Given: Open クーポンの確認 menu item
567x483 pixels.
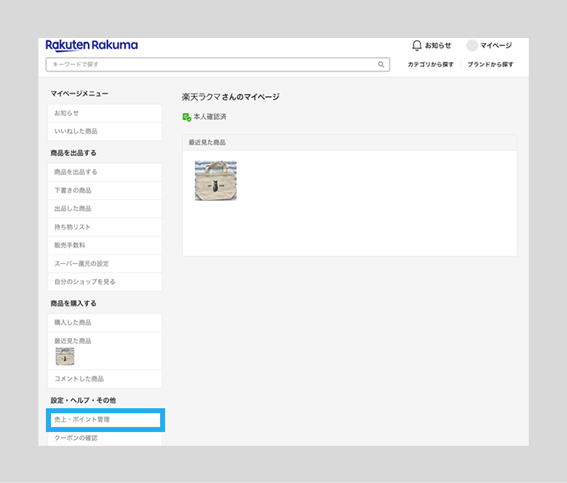Looking at the screenshot, I should (x=105, y=438).
